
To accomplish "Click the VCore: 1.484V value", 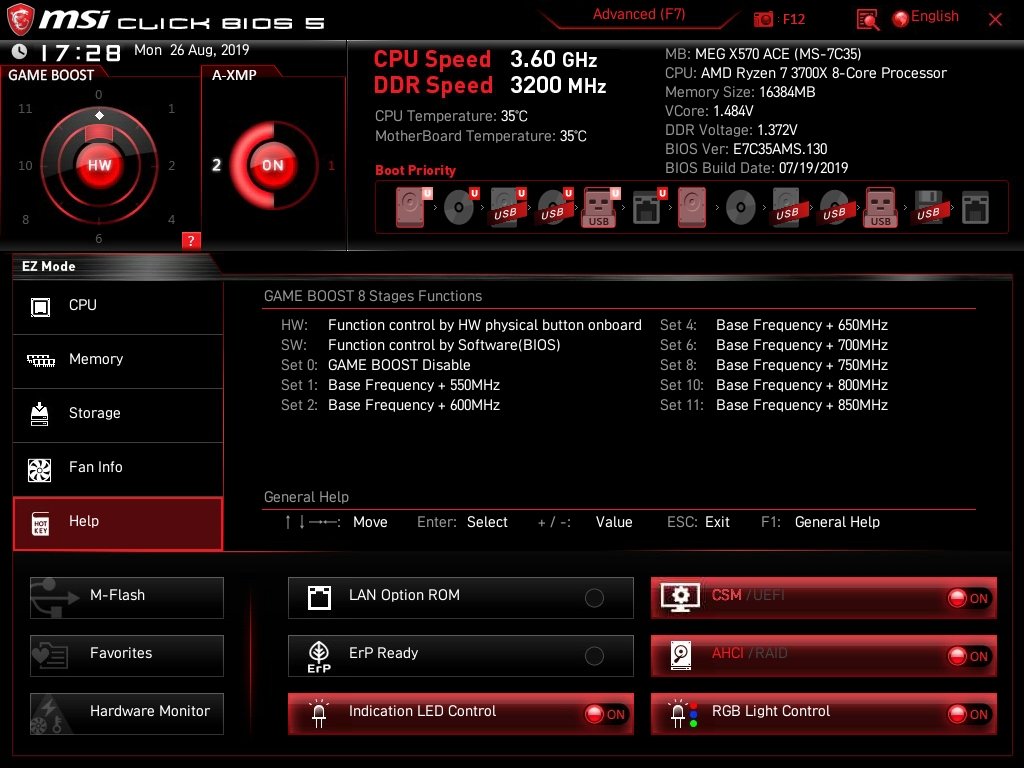I will [733, 111].
